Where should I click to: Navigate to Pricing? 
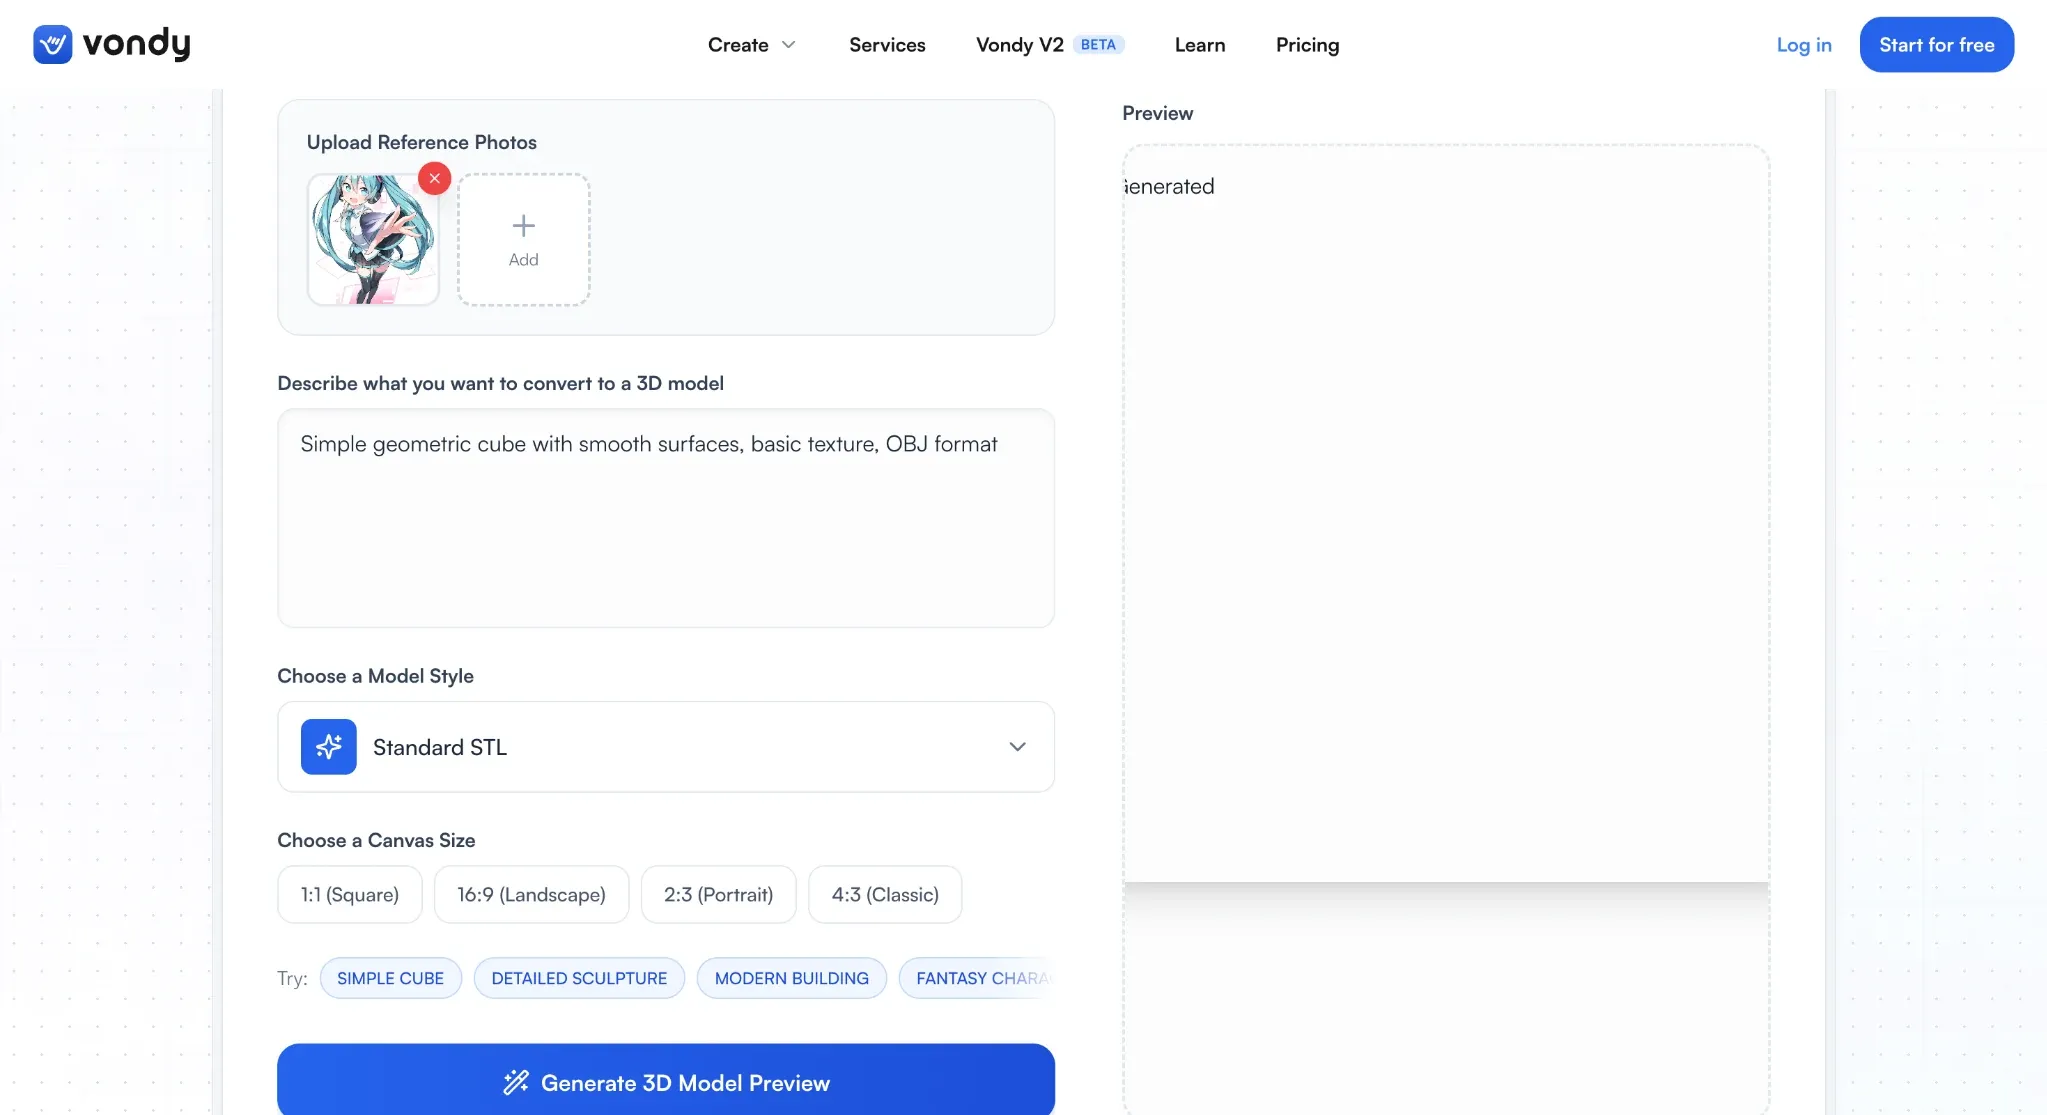tap(1307, 45)
